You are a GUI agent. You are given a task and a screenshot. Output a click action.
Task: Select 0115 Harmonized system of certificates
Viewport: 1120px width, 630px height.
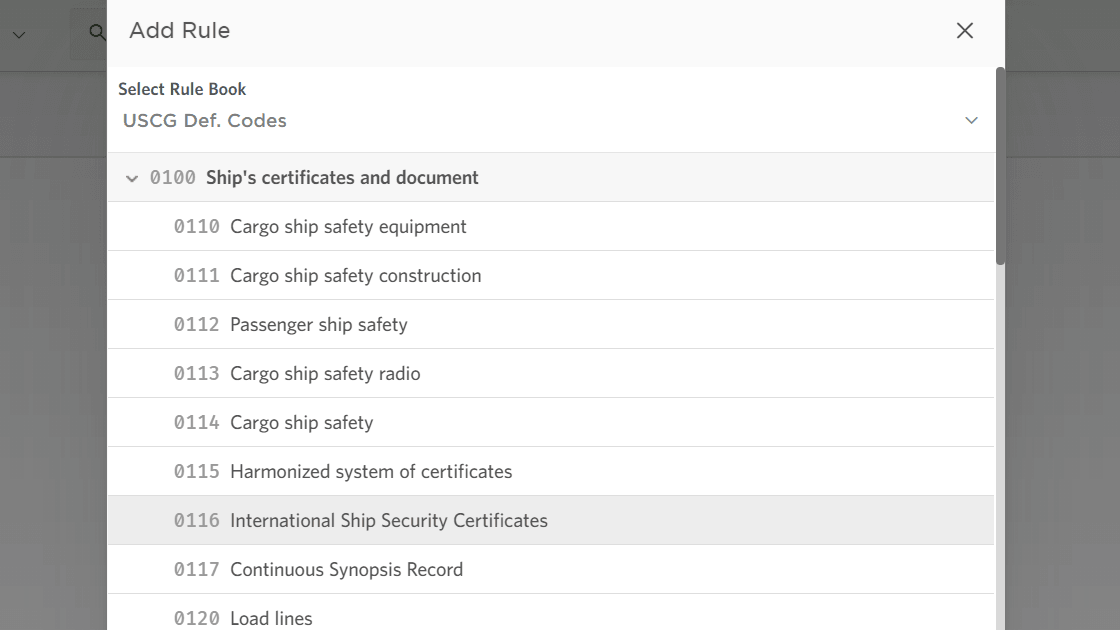coord(371,472)
